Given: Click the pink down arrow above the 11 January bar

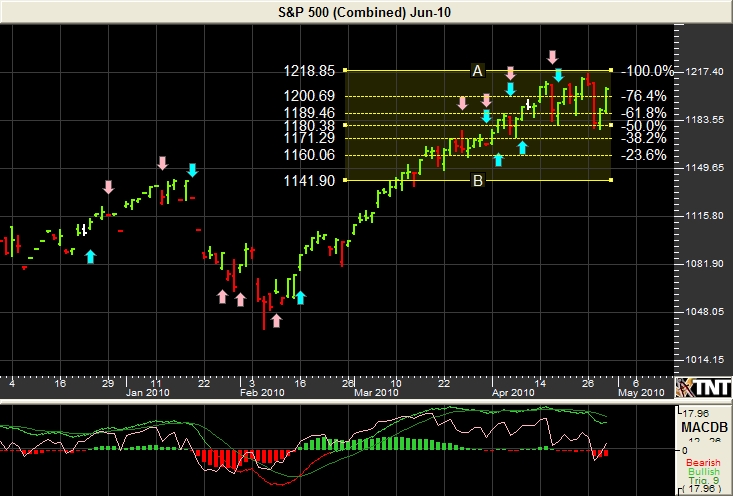Looking at the screenshot, I should click(x=162, y=163).
